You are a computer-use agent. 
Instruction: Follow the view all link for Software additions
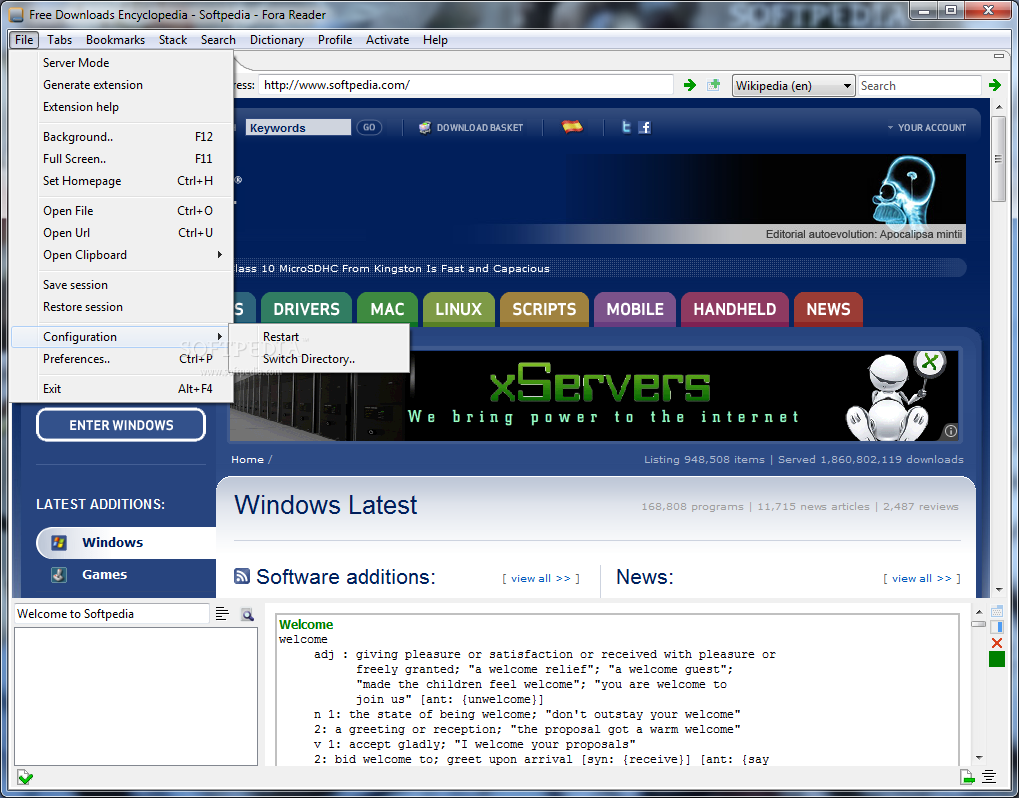point(541,578)
